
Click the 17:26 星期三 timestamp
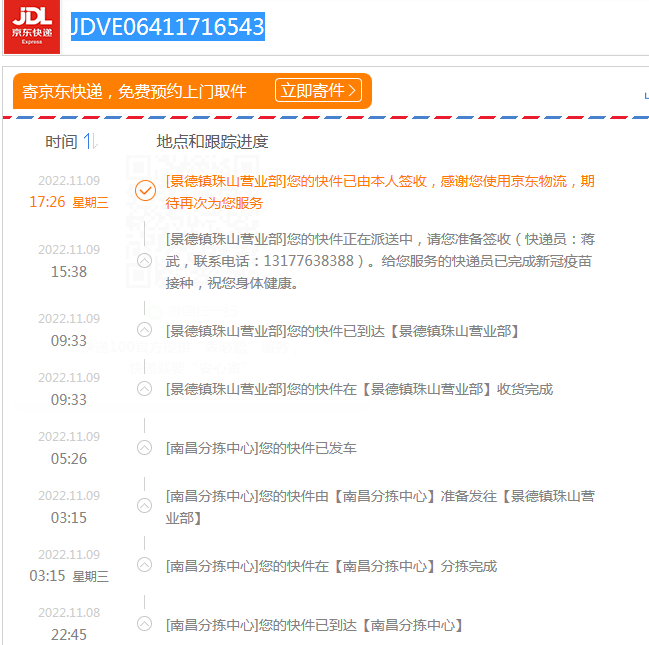coord(69,202)
